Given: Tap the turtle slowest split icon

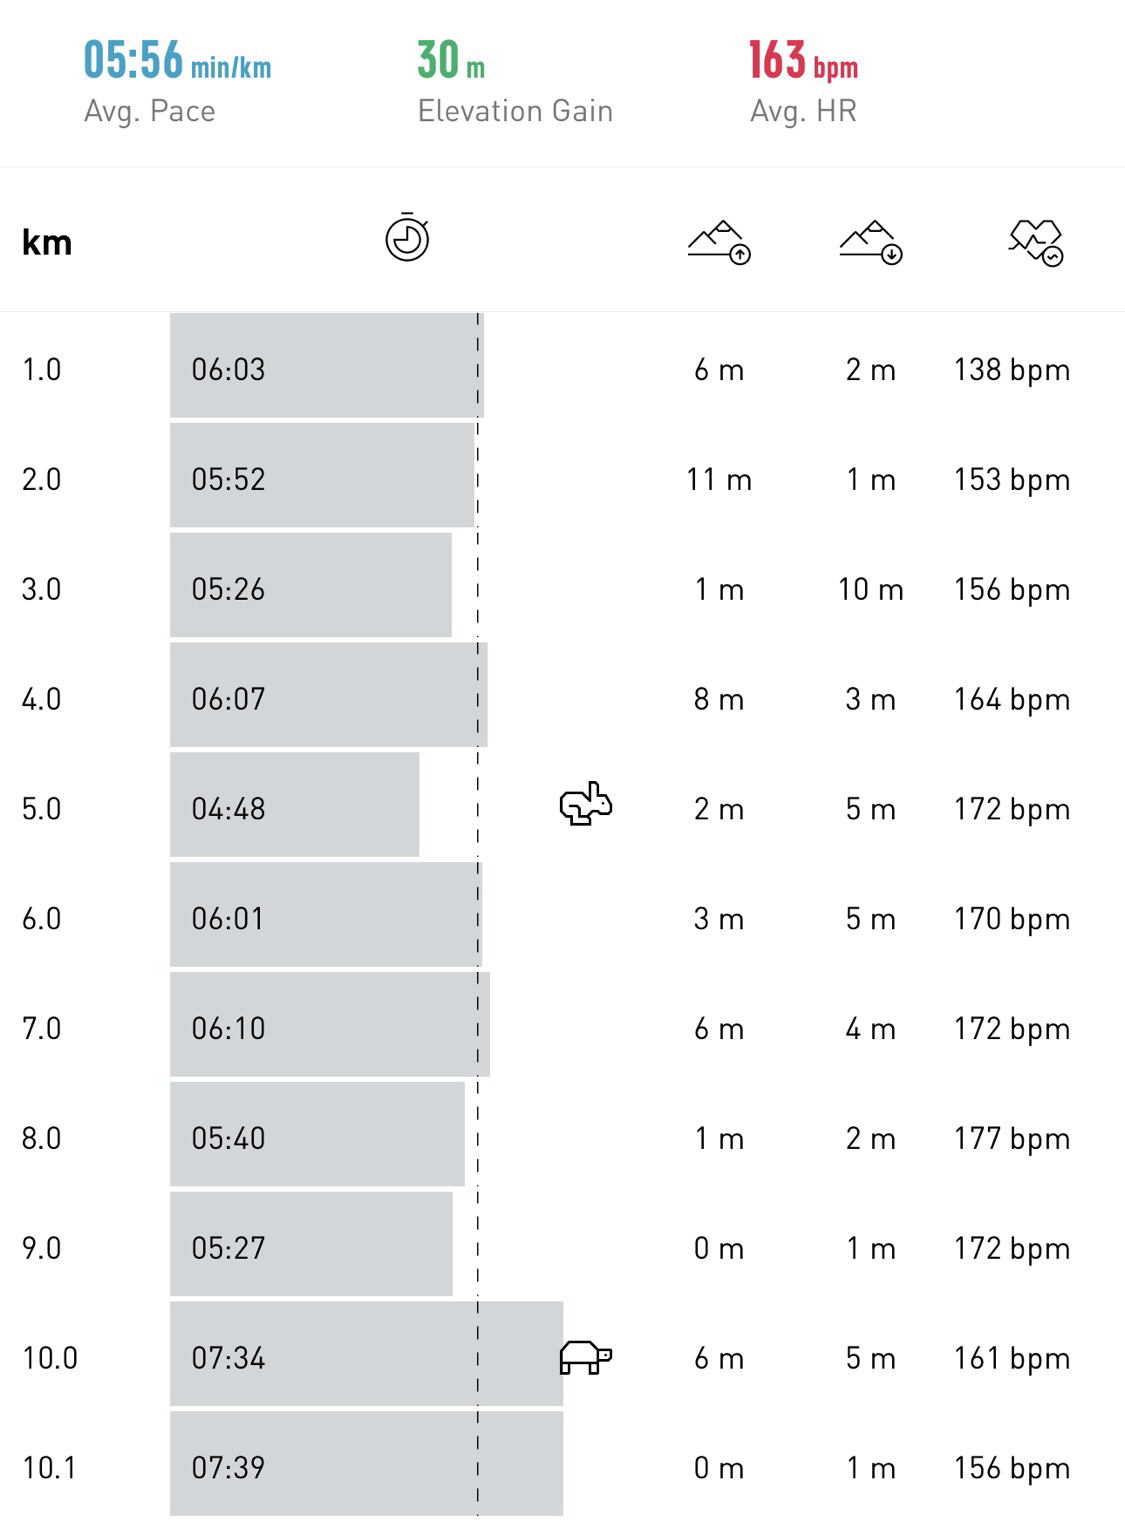Looking at the screenshot, I should pos(586,1357).
